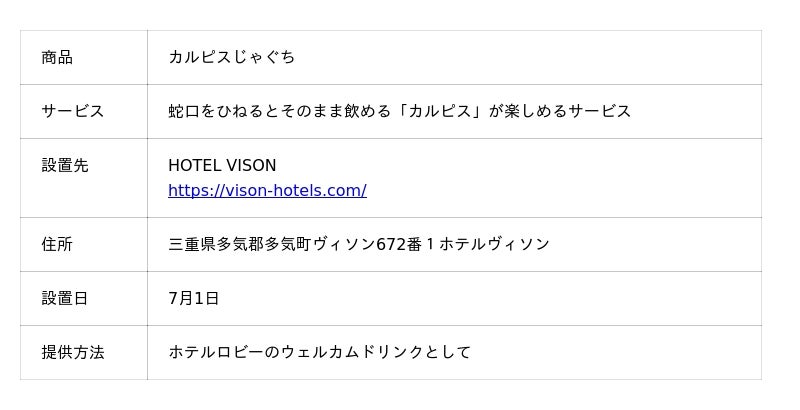Screen dimensions: 800x410
Task: Click the address text starting with 三重県多気郡
Action: [358, 244]
